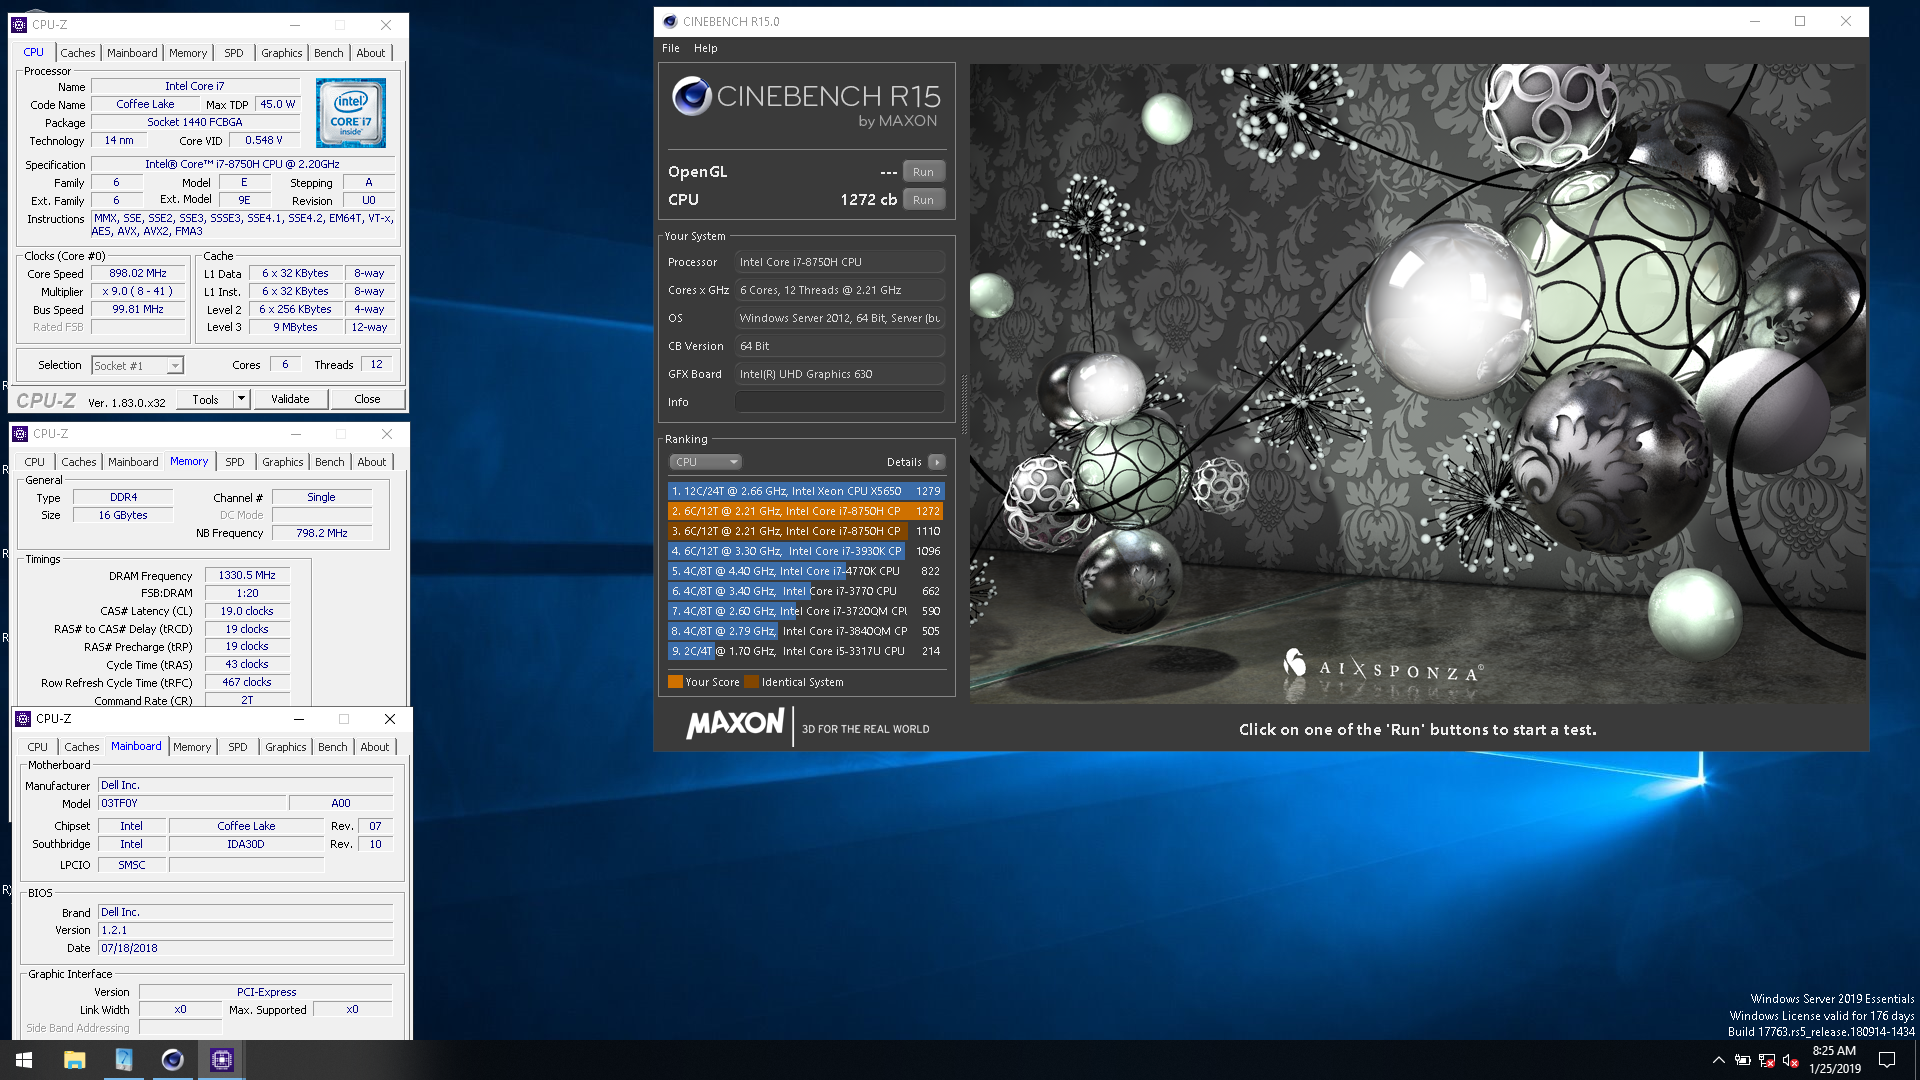Image resolution: width=1920 pixels, height=1080 pixels.
Task: Click title bar icon of Mainboard CPU-Z window
Action: click(x=23, y=719)
